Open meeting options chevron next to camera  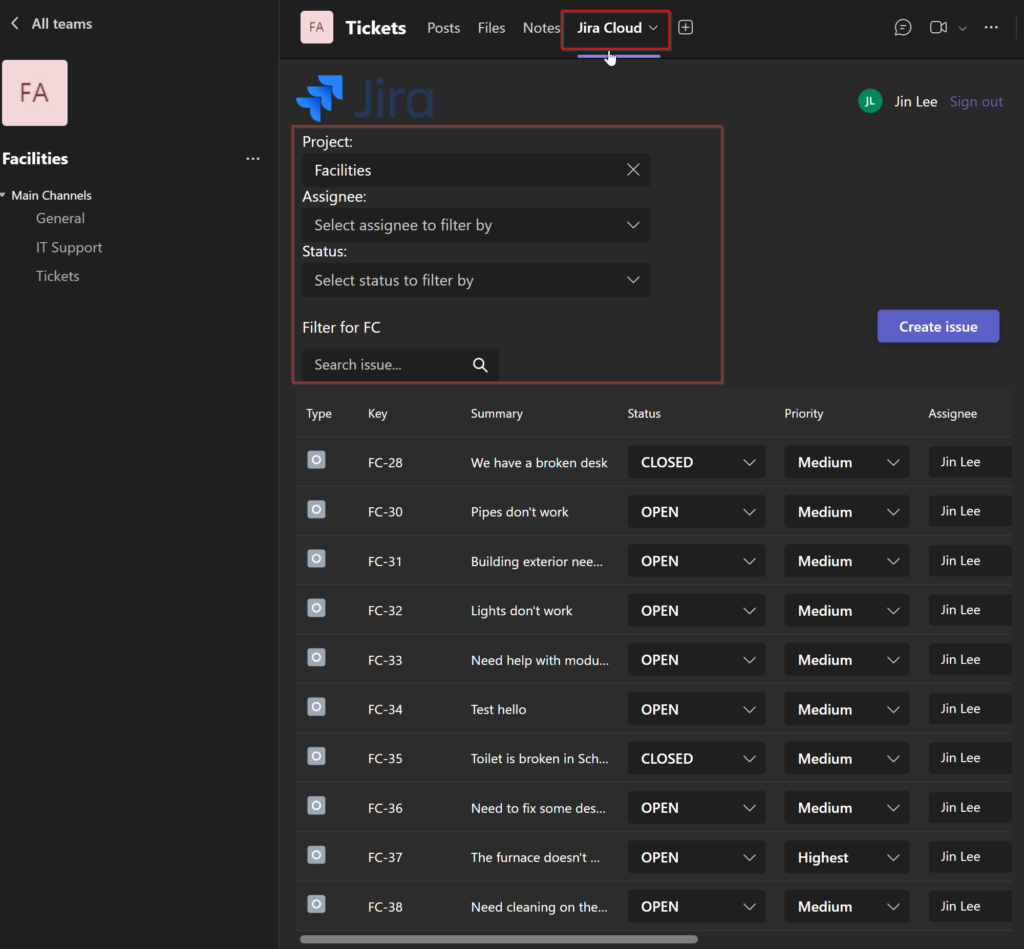tap(963, 28)
